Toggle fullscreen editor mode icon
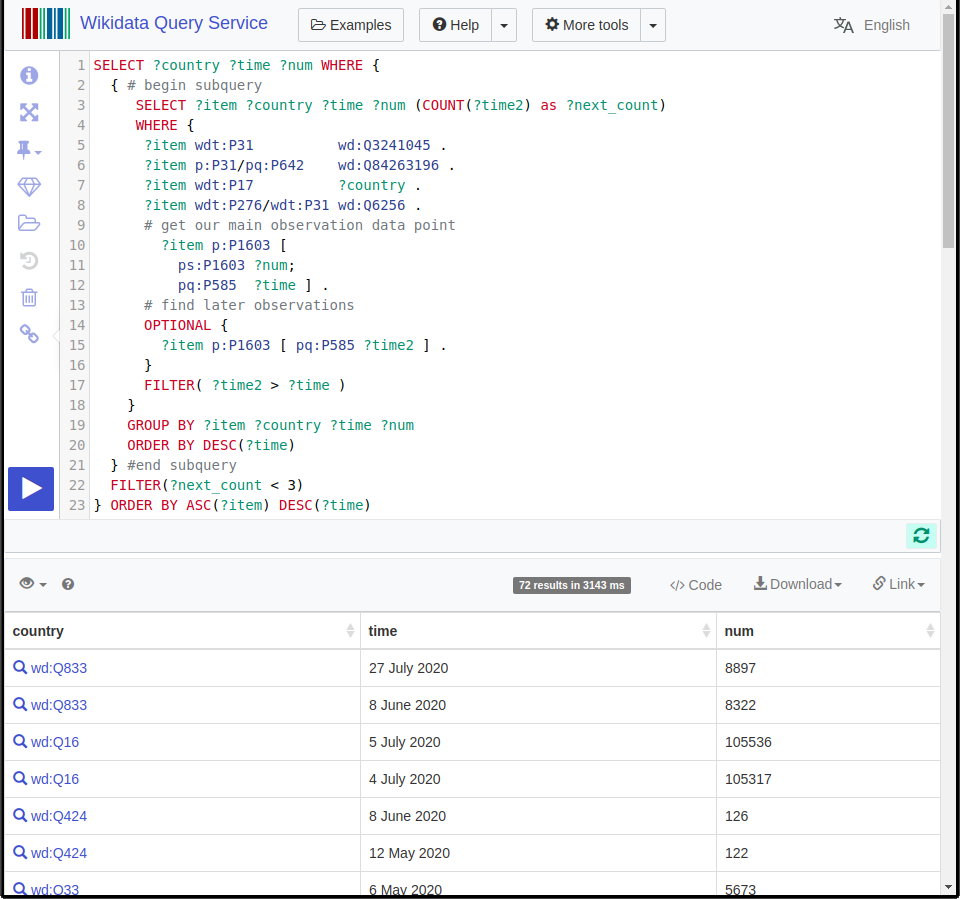Image resolution: width=960 pixels, height=899 pixels. (29, 112)
